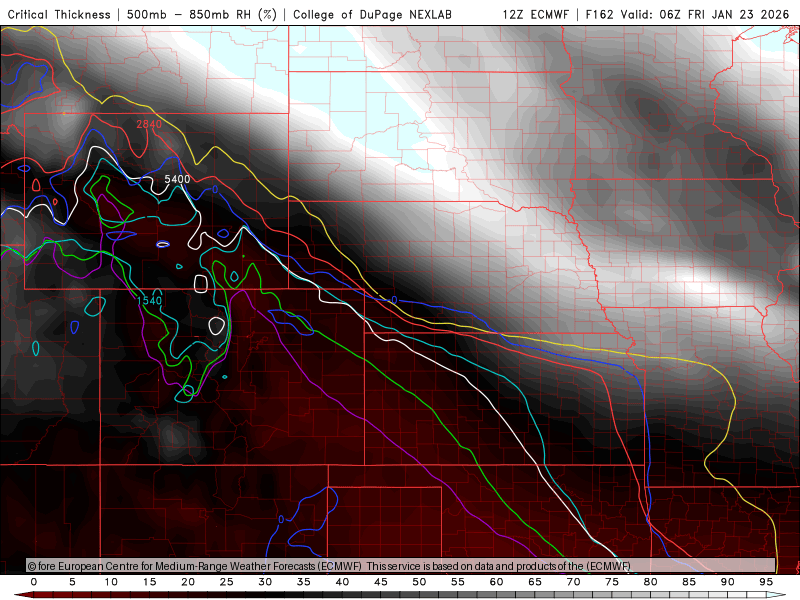Screen dimensions: 800x600
Task: Click the '20' value on the color scale
Action: 188,582
